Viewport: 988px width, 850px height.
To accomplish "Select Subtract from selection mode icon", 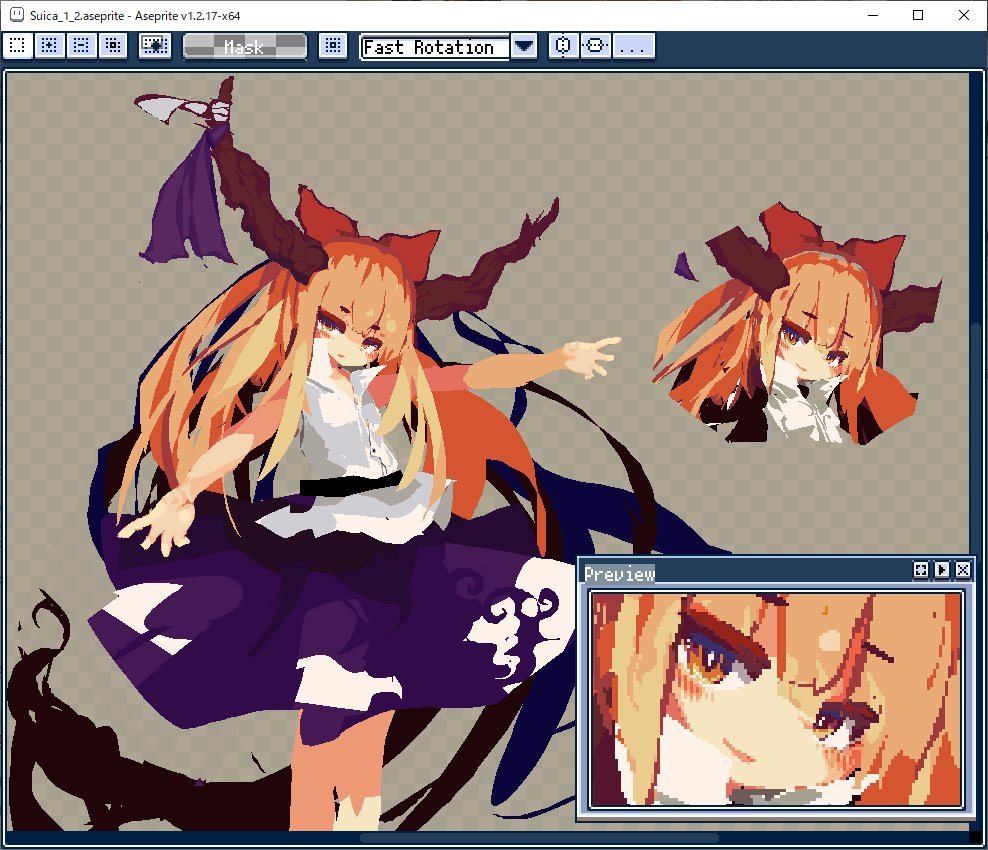I will coord(81,46).
